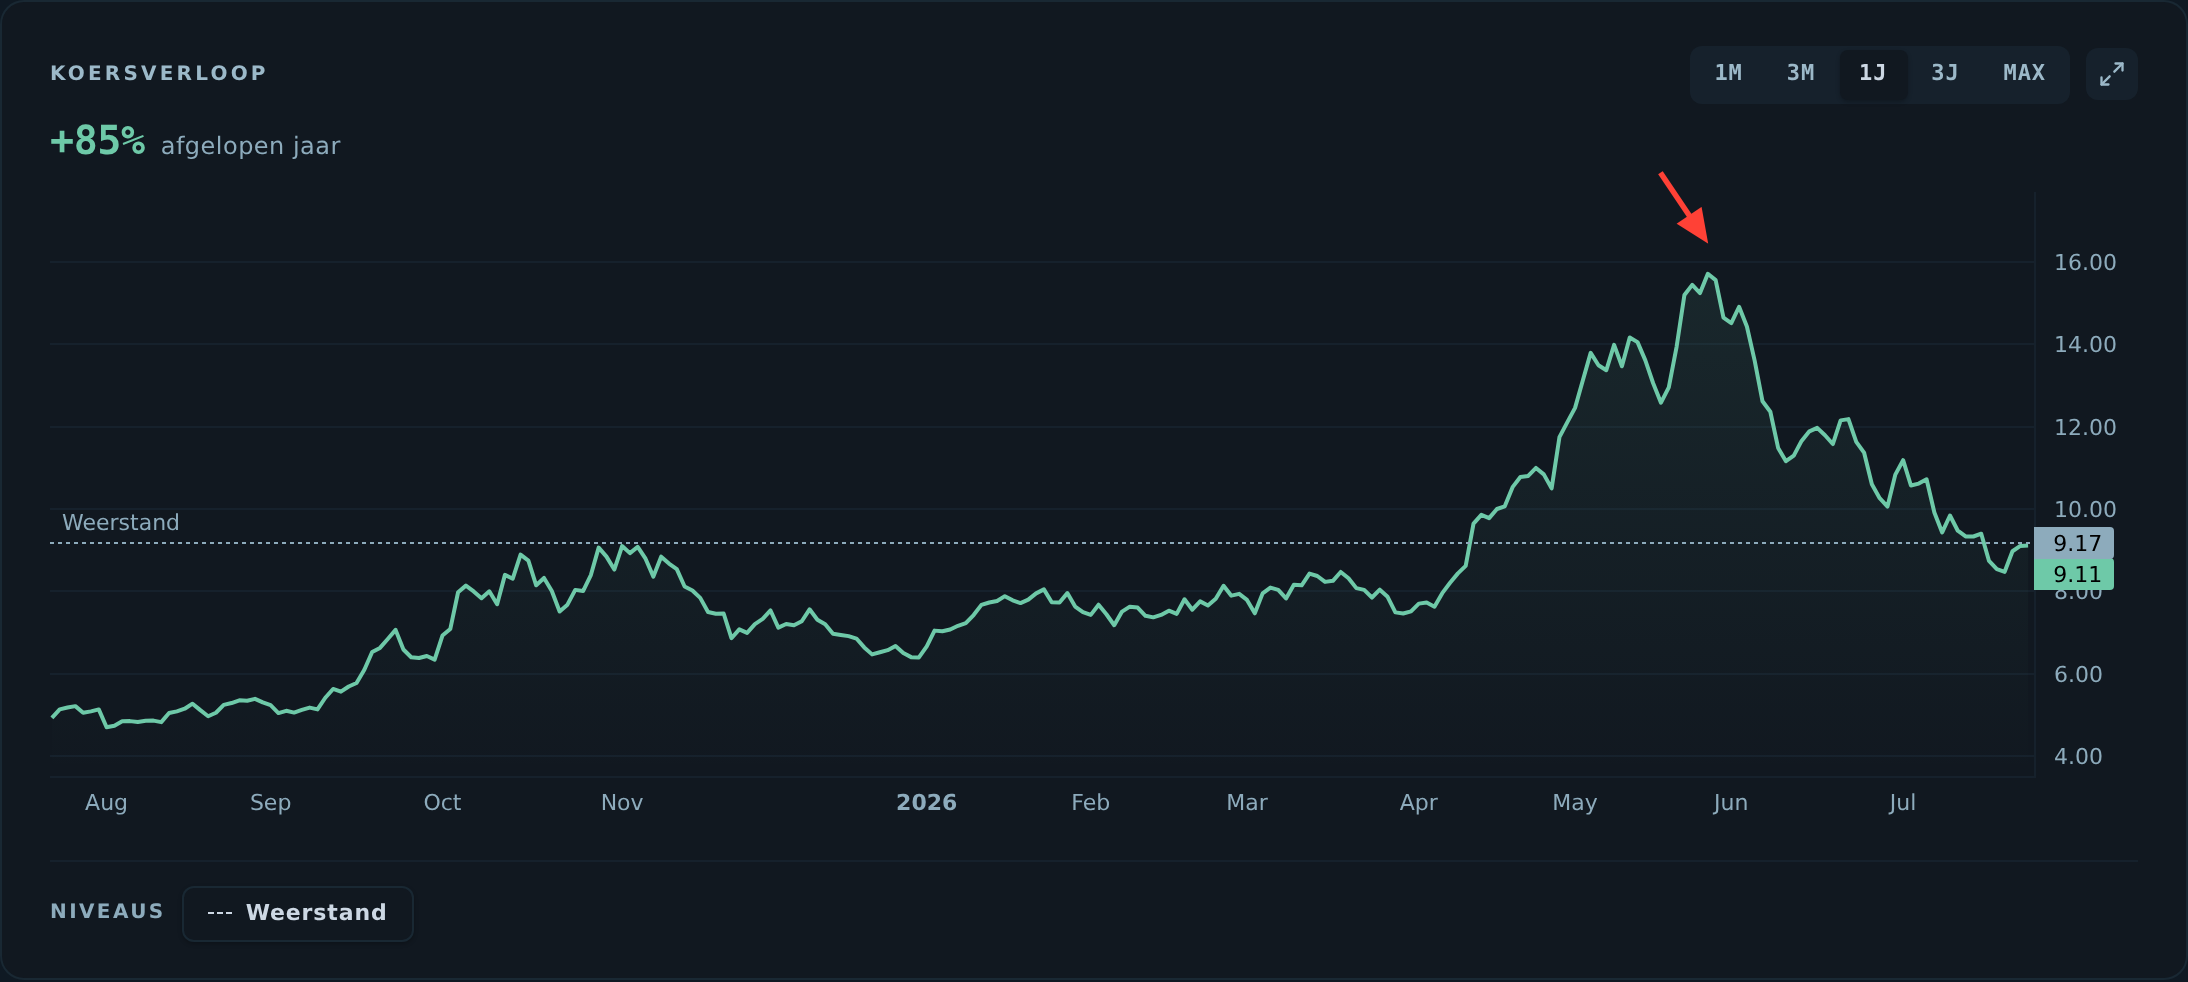
Task: Click the 14.00 axis label
Action: (x=2085, y=344)
